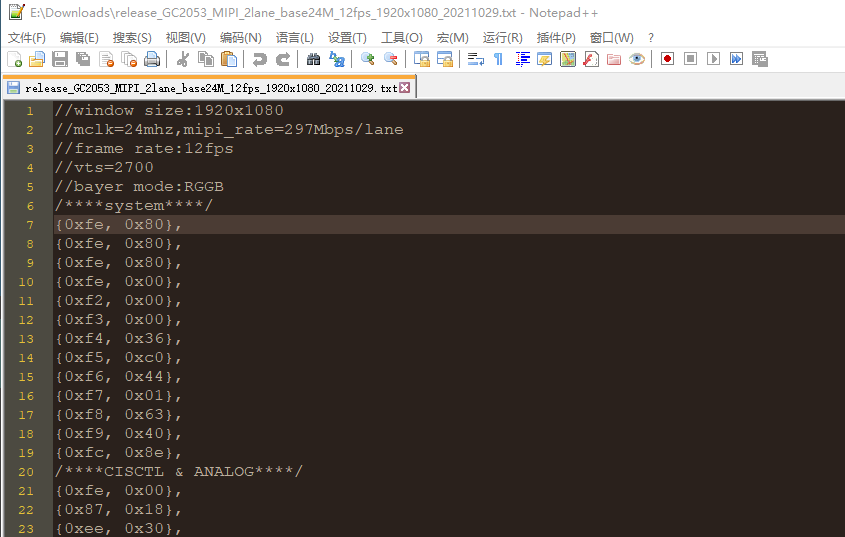Image resolution: width=845 pixels, height=537 pixels.
Task: Click the New file toolbar icon
Action: click(14, 59)
